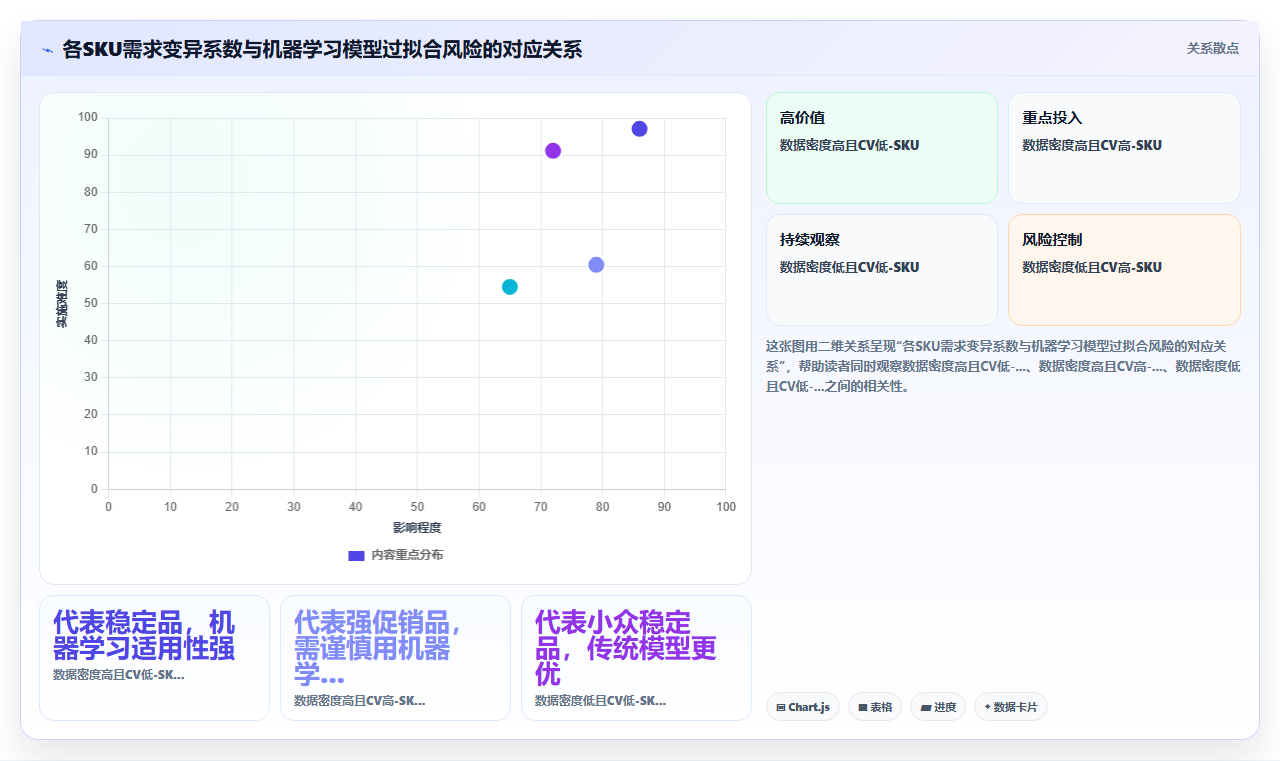Screen dimensions: 1280x761
Task: Click the 数据密度高且CV高-SK... caption
Action: (360, 701)
